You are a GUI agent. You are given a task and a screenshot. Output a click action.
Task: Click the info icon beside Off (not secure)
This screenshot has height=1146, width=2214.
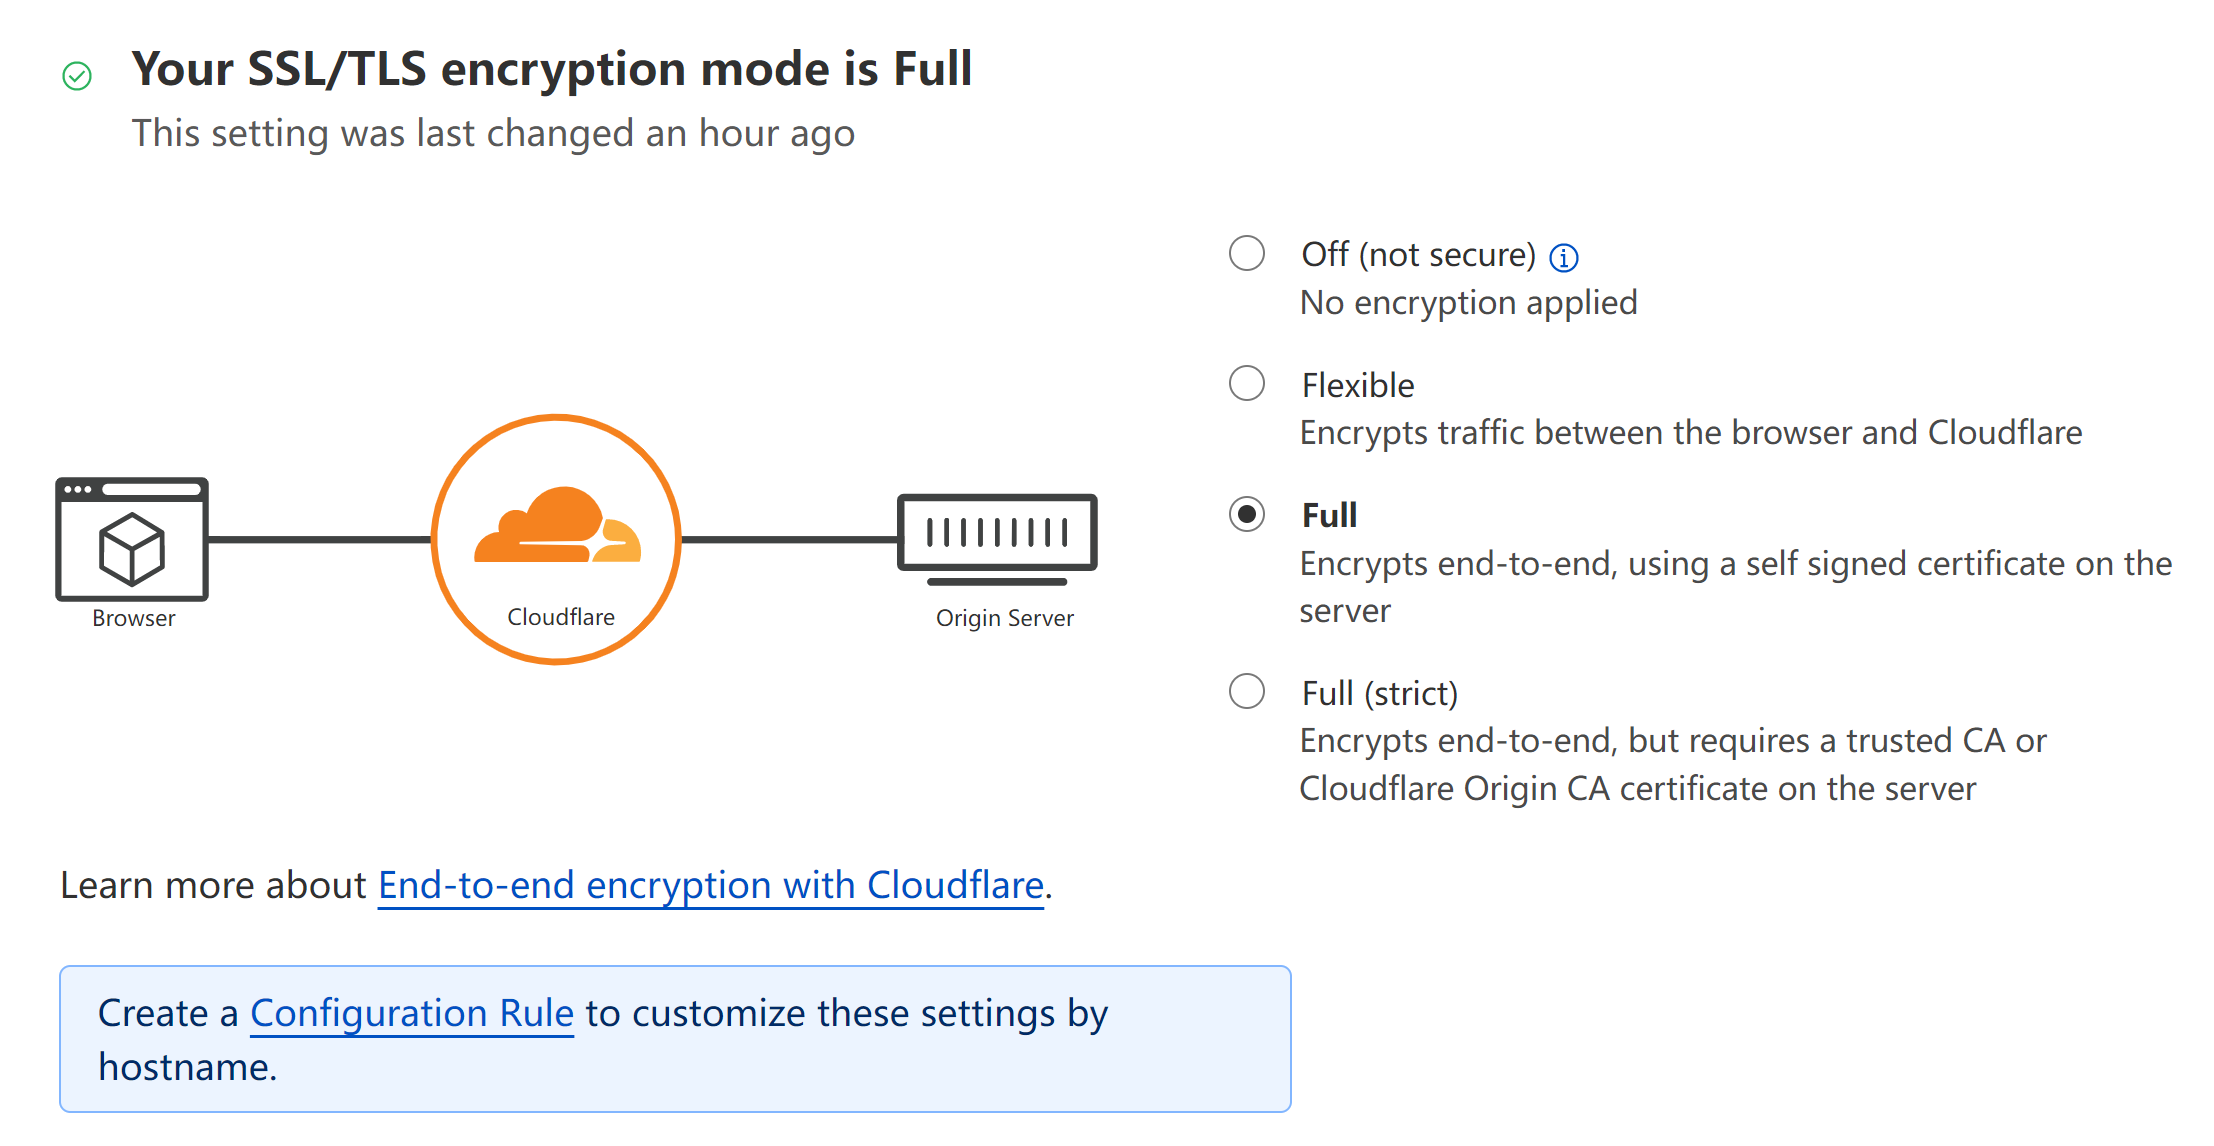1563,258
